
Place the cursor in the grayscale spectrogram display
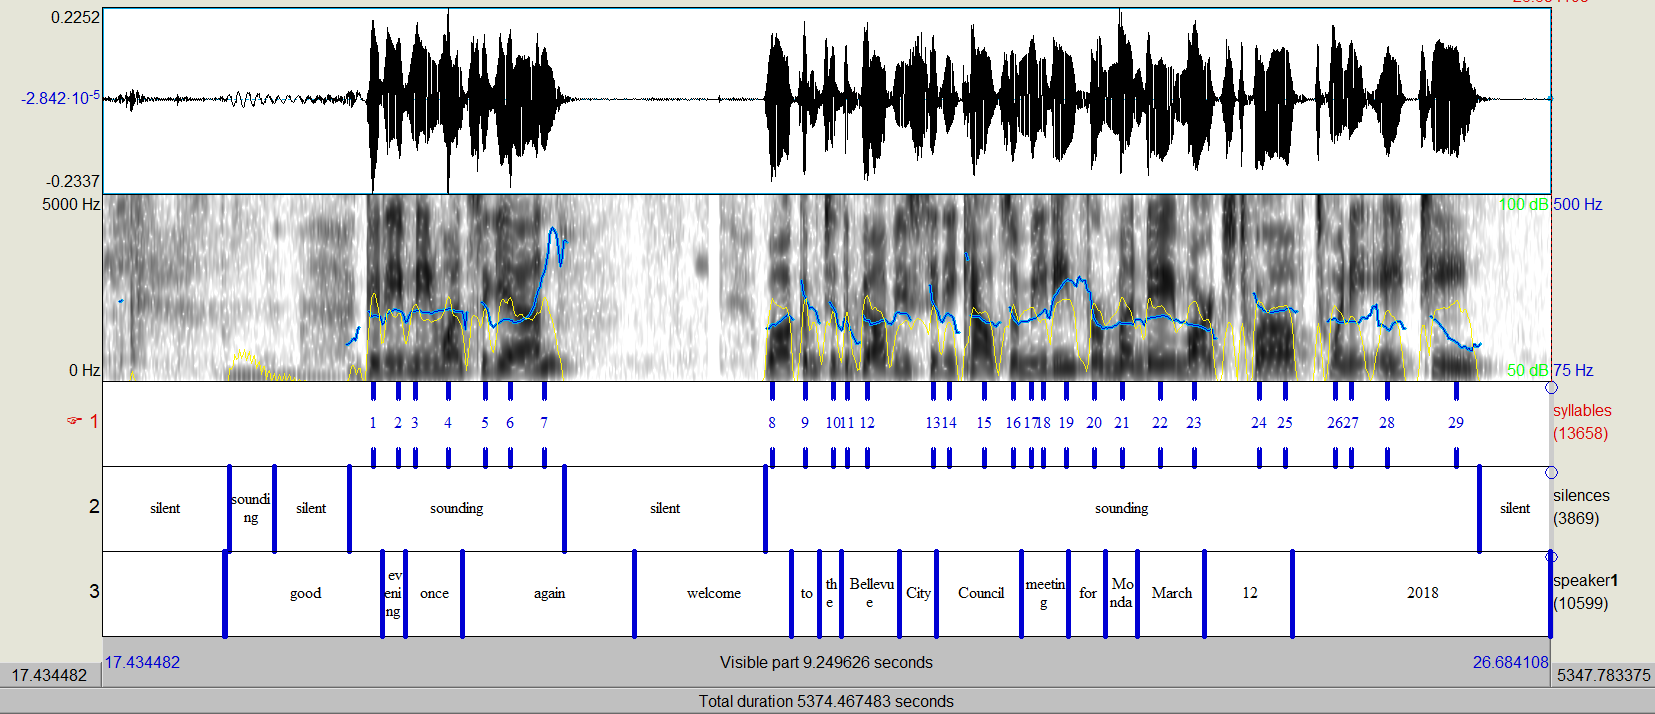pos(826,288)
